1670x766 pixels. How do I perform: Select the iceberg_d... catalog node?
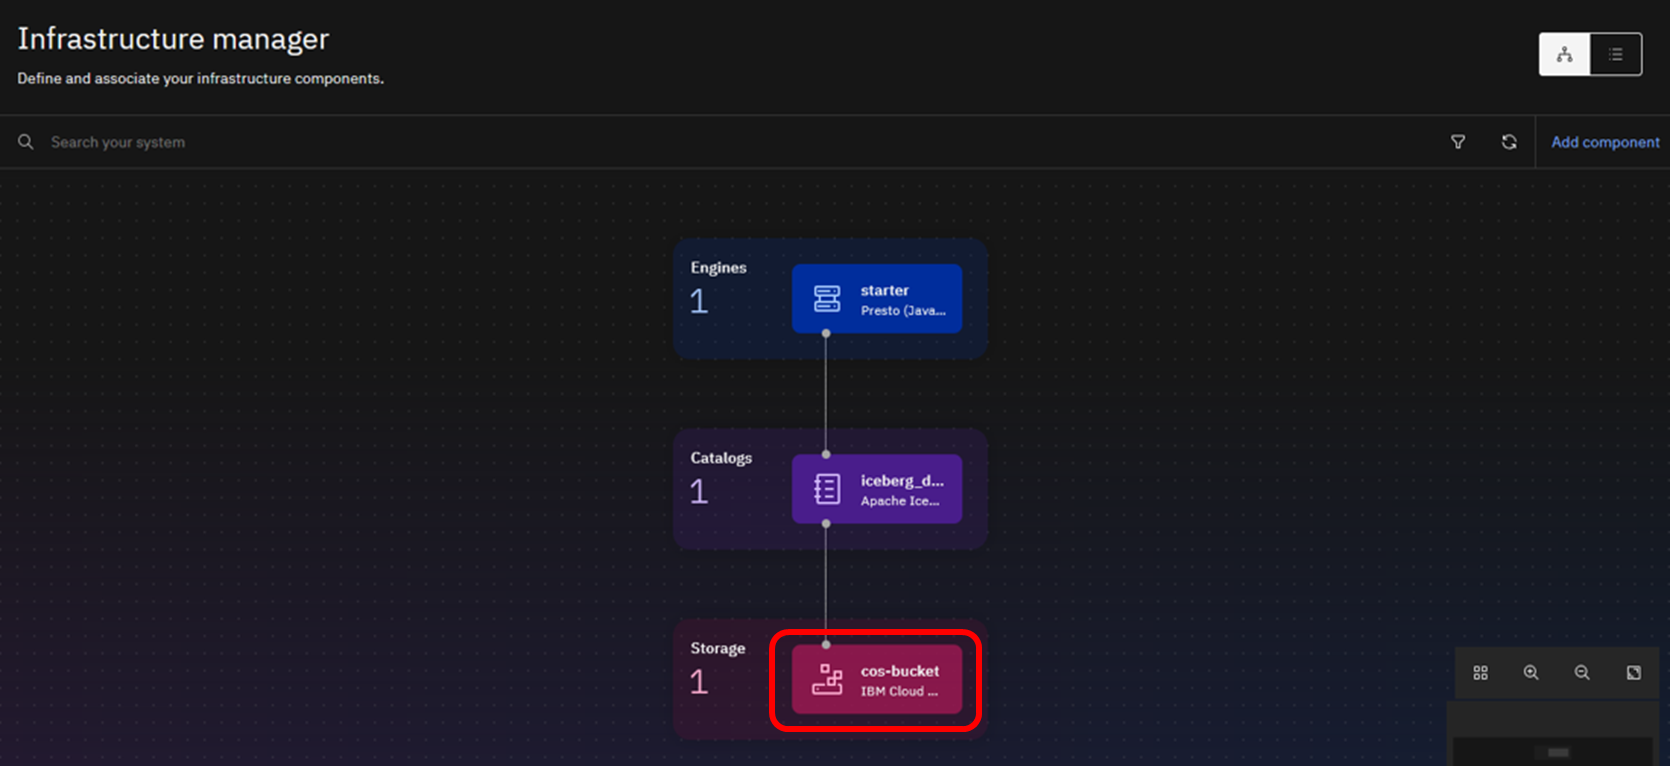(877, 489)
